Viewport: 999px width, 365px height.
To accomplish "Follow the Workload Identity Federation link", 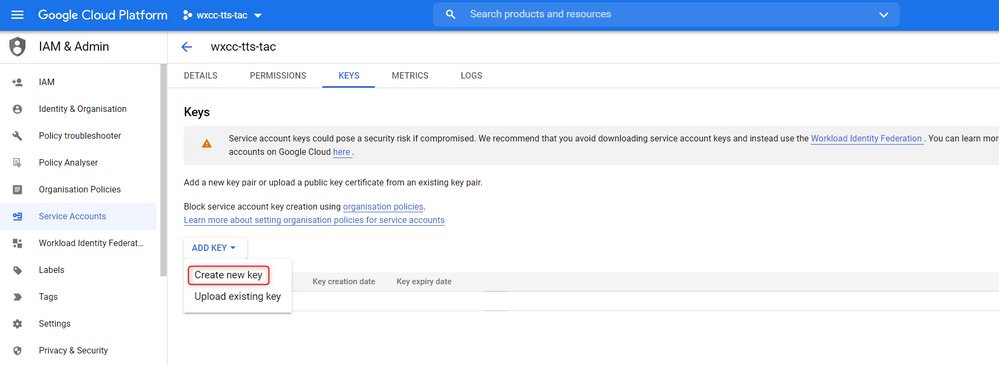I will point(866,138).
